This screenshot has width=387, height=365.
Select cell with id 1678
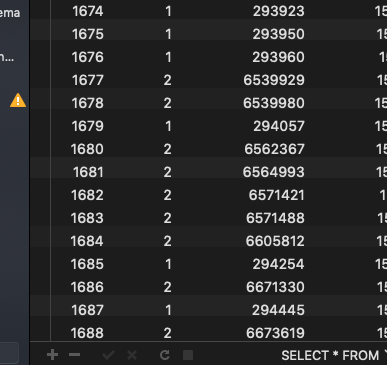[88, 103]
